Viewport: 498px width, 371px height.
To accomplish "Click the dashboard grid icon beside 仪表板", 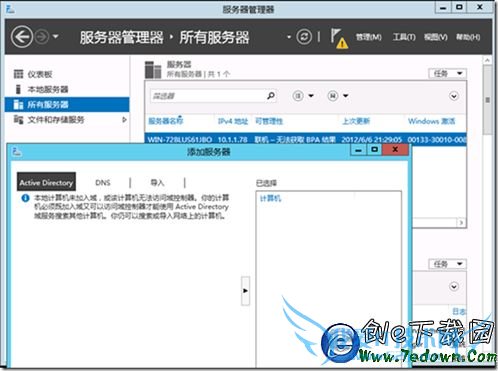I will point(18,74).
